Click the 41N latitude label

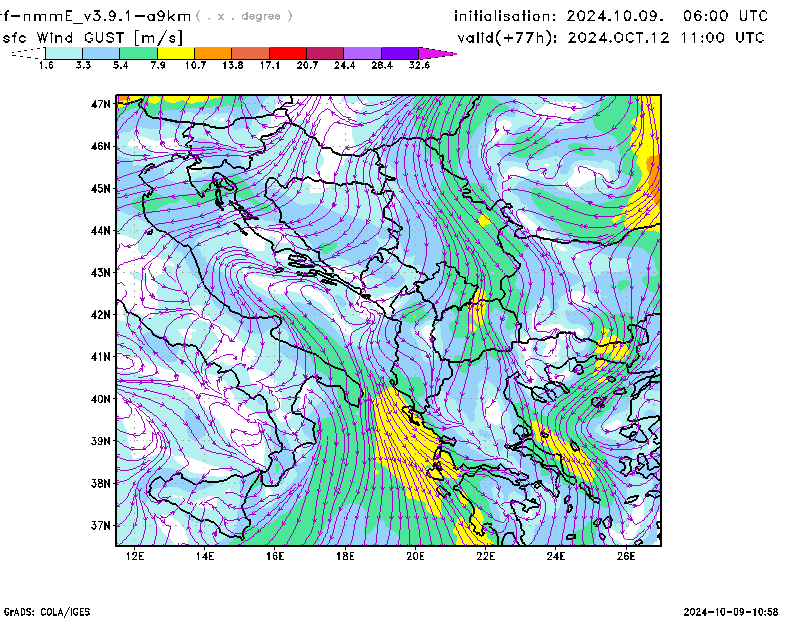click(101, 357)
